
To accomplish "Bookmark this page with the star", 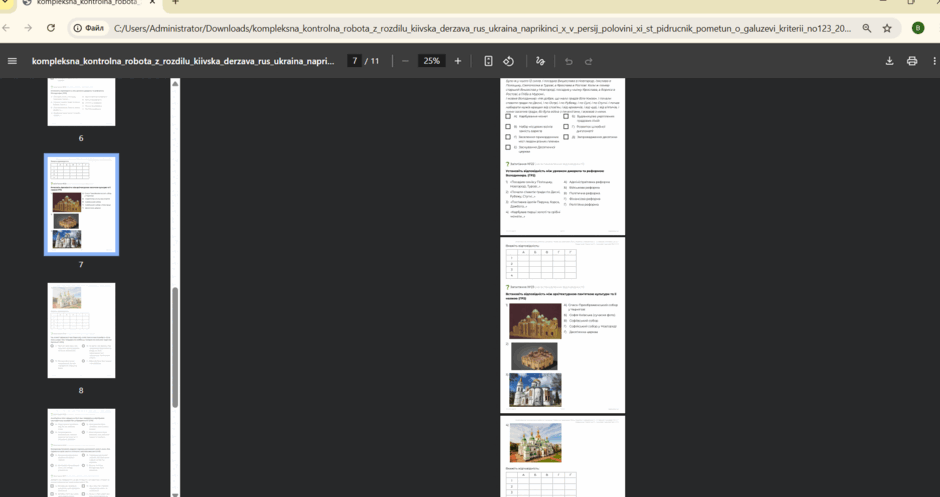I will pos(887,28).
